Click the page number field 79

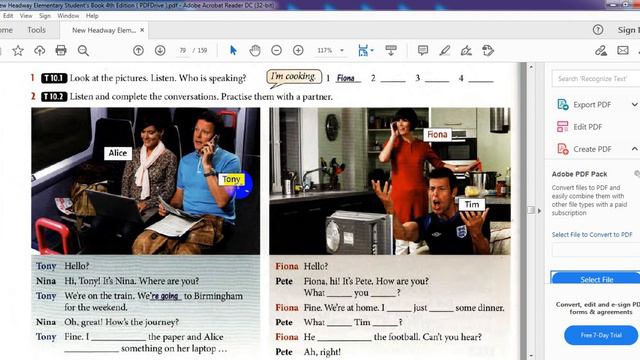182,51
